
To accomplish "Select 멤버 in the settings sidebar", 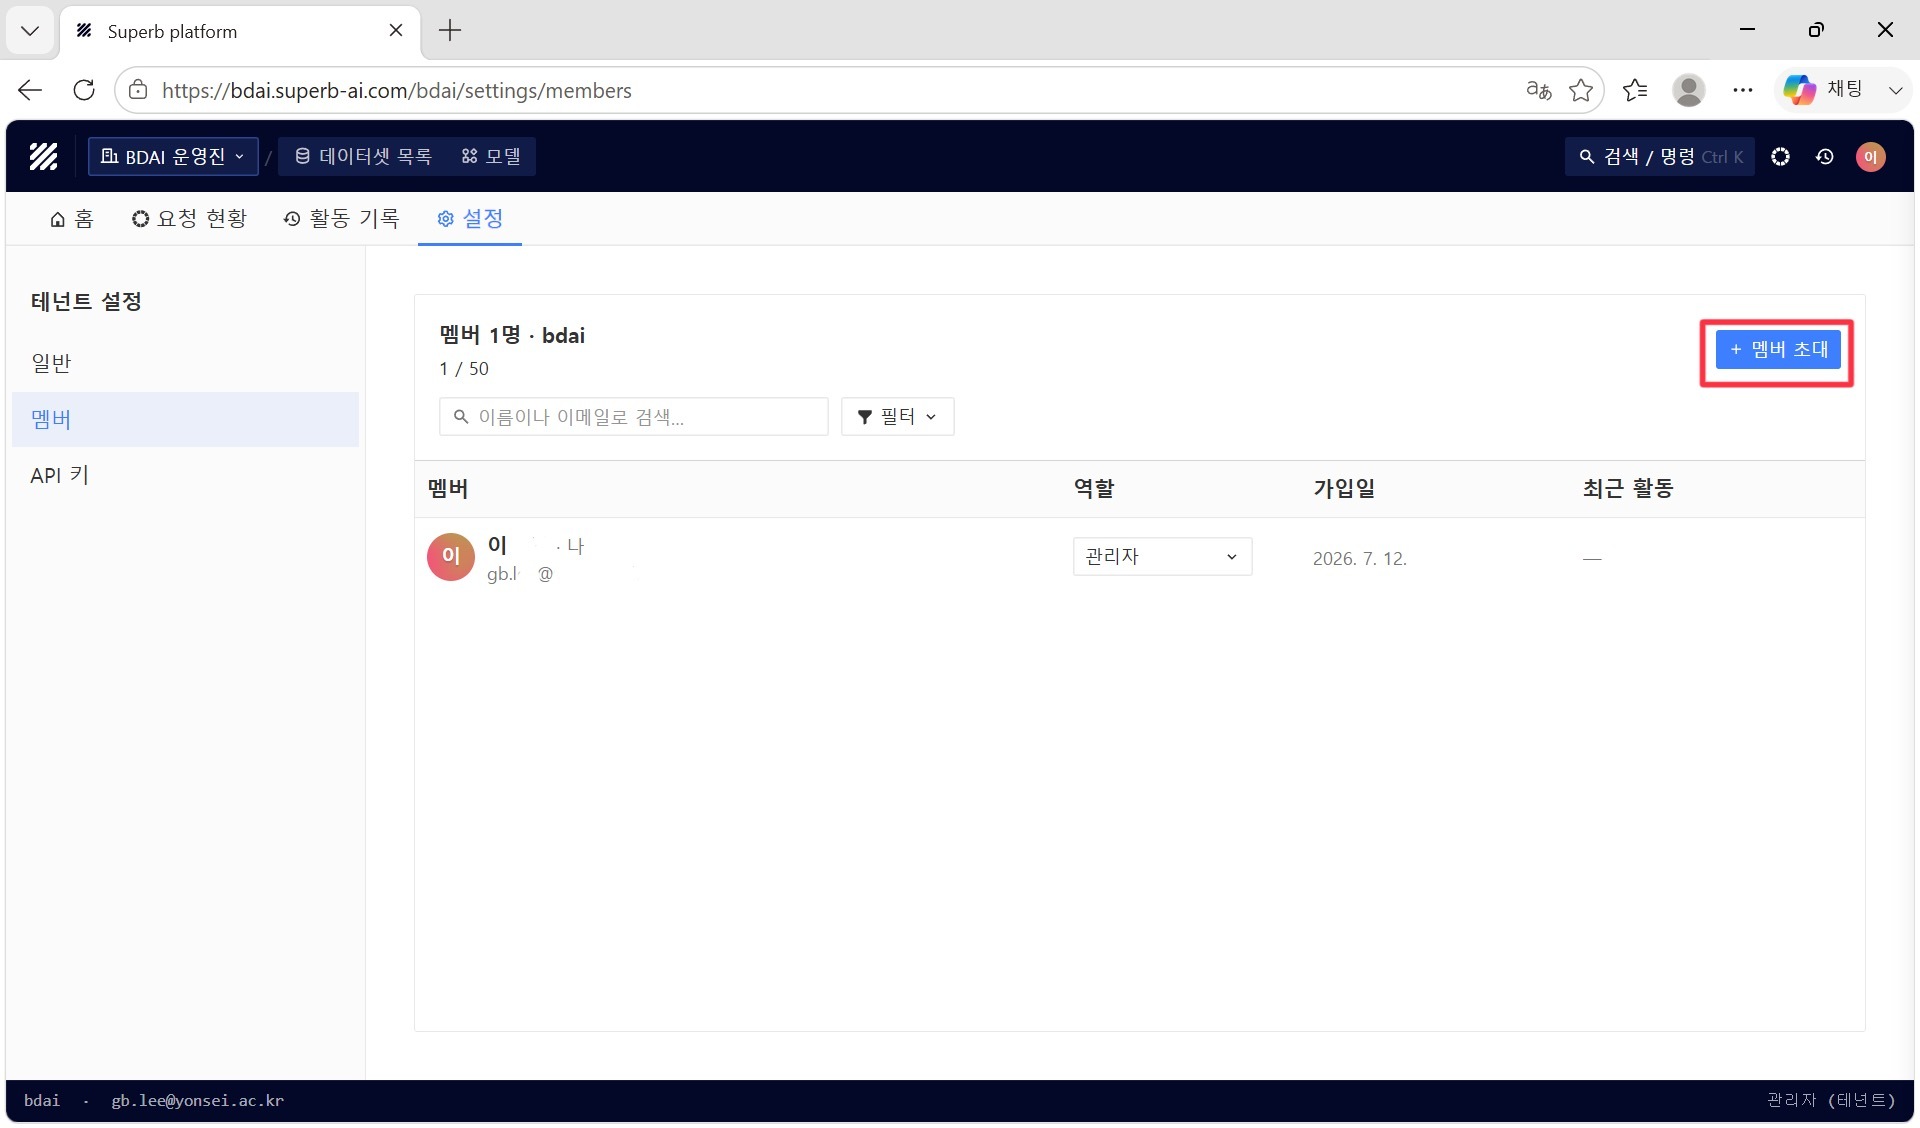I will click(185, 419).
